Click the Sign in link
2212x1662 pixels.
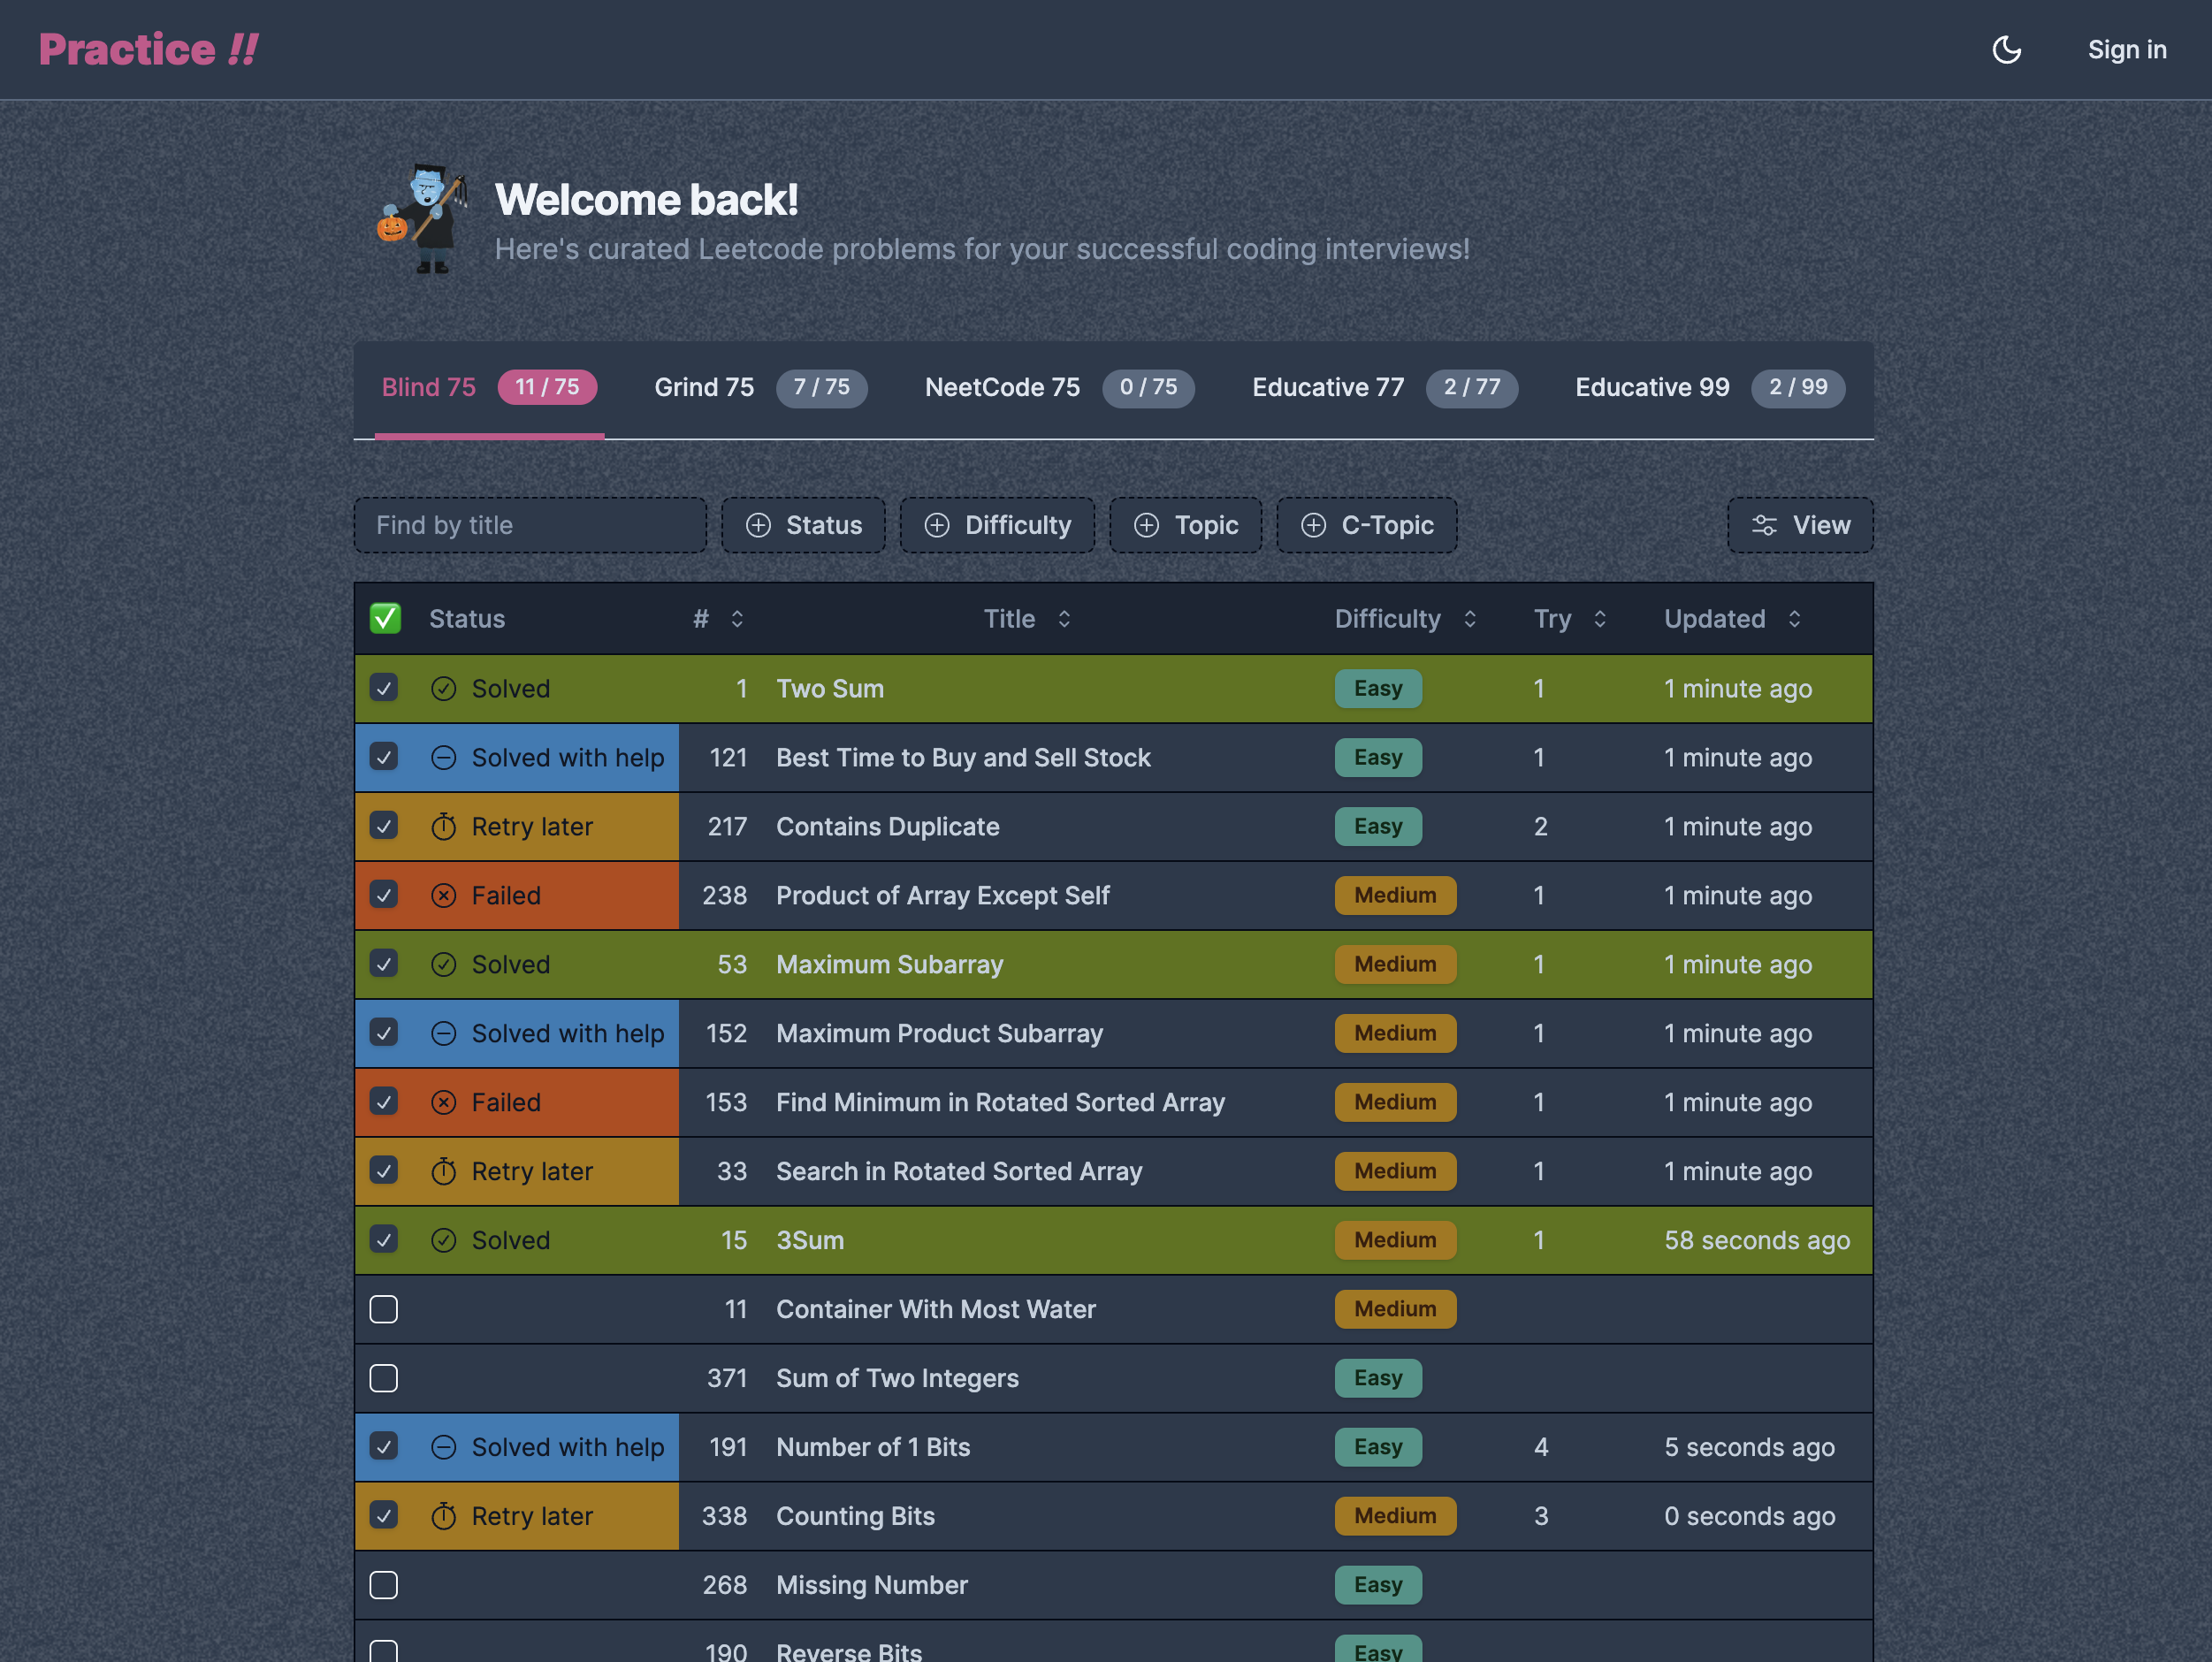(x=2126, y=50)
